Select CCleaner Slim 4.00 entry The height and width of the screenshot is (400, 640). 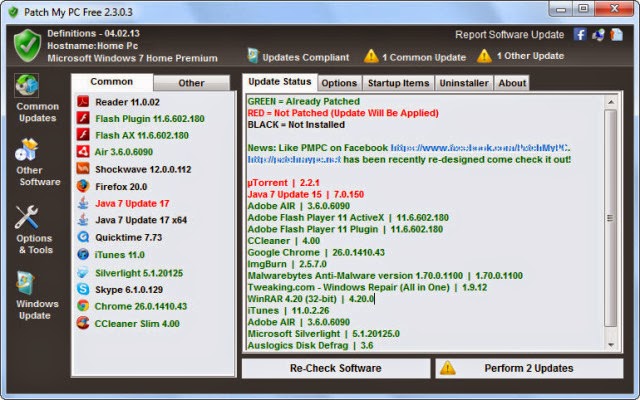pyautogui.click(x=137, y=324)
